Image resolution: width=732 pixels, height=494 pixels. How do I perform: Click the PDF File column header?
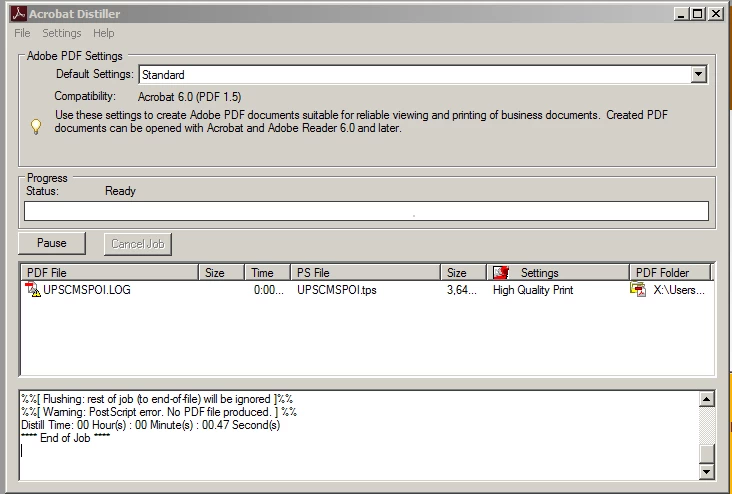tap(110, 273)
